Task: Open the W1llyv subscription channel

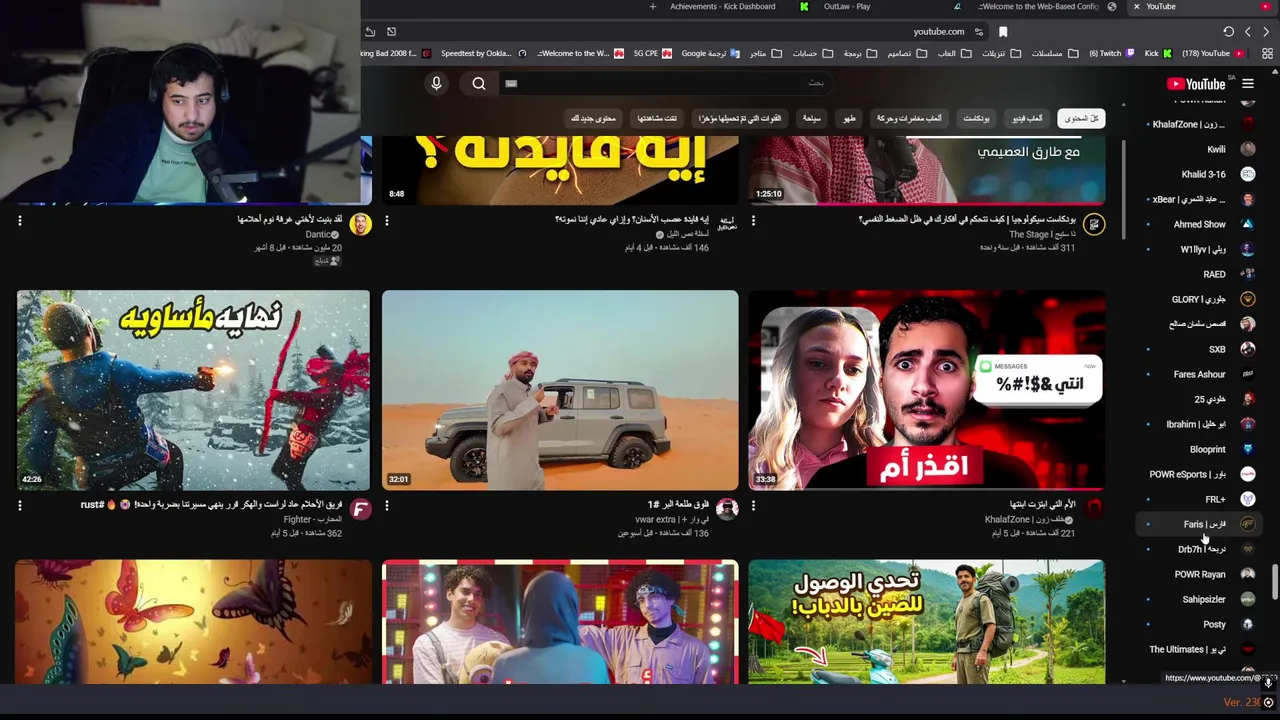Action: tap(1200, 249)
